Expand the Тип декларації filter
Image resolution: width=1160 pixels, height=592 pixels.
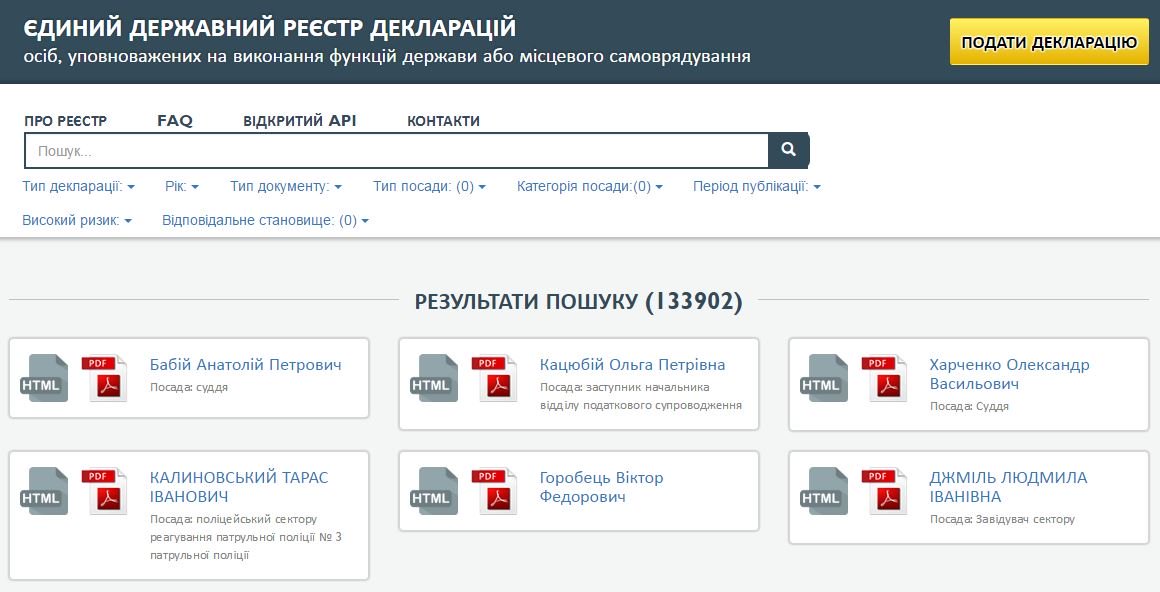point(78,186)
